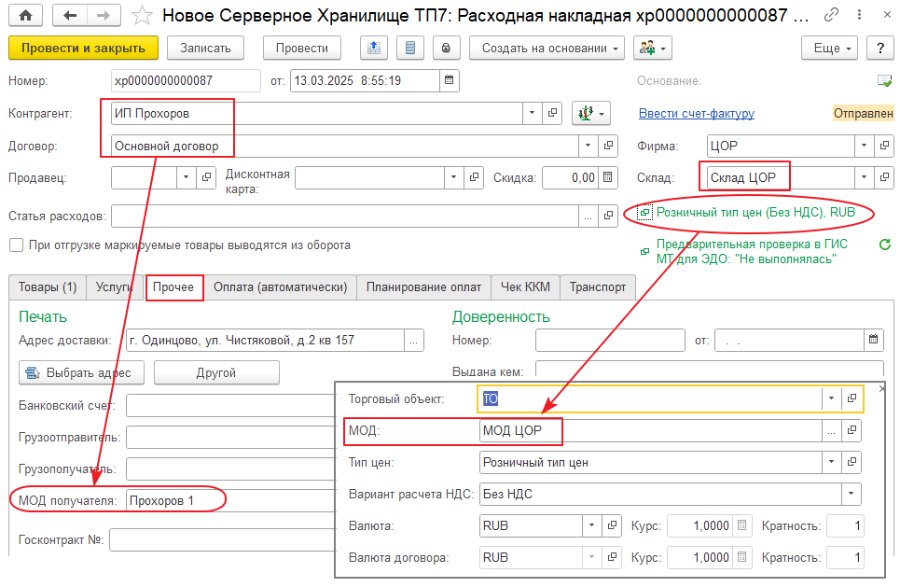Viewport: 900px width, 587px height.
Task: Open the Еще menu
Action: [829, 48]
